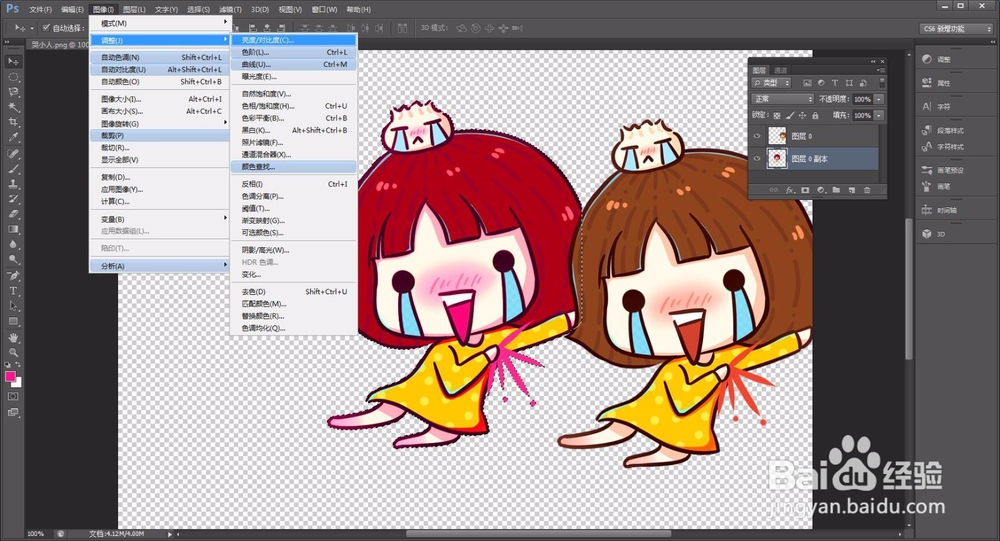The height and width of the screenshot is (541, 1000).
Task: Open the CS6 新增功能 workspace dropdown
Action: point(957,29)
